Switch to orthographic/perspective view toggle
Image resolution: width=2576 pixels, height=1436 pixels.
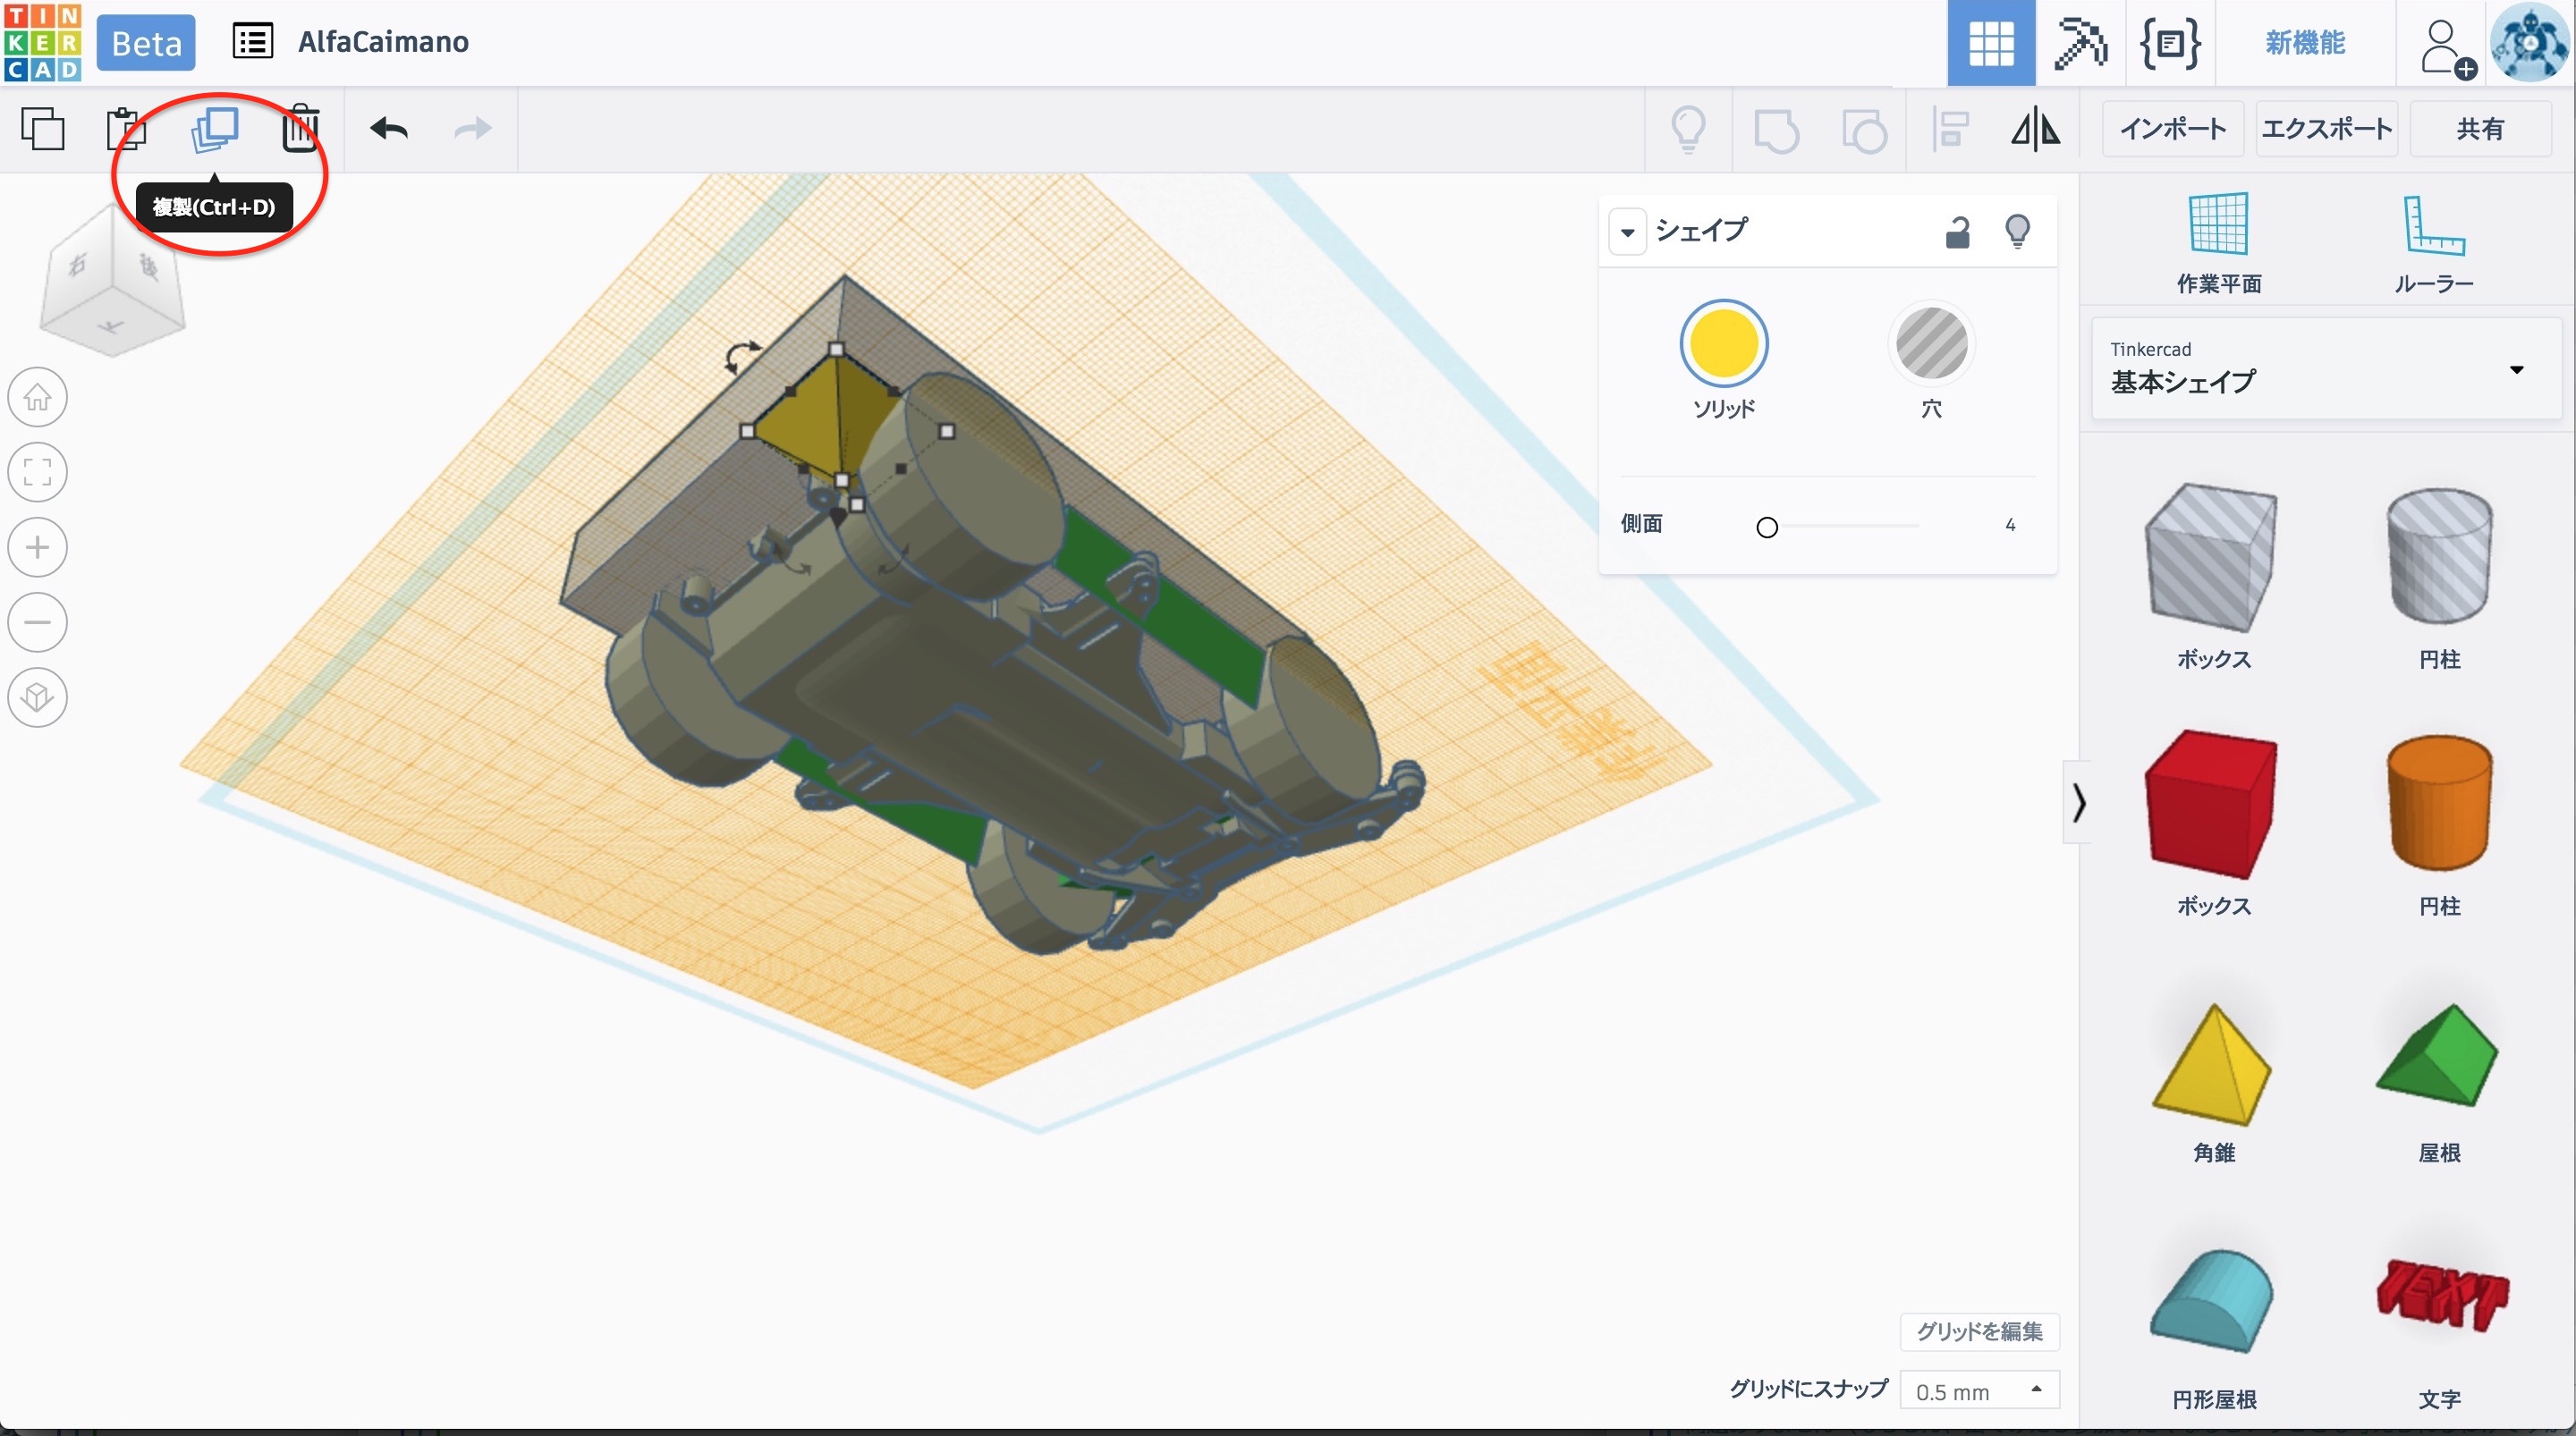38,697
